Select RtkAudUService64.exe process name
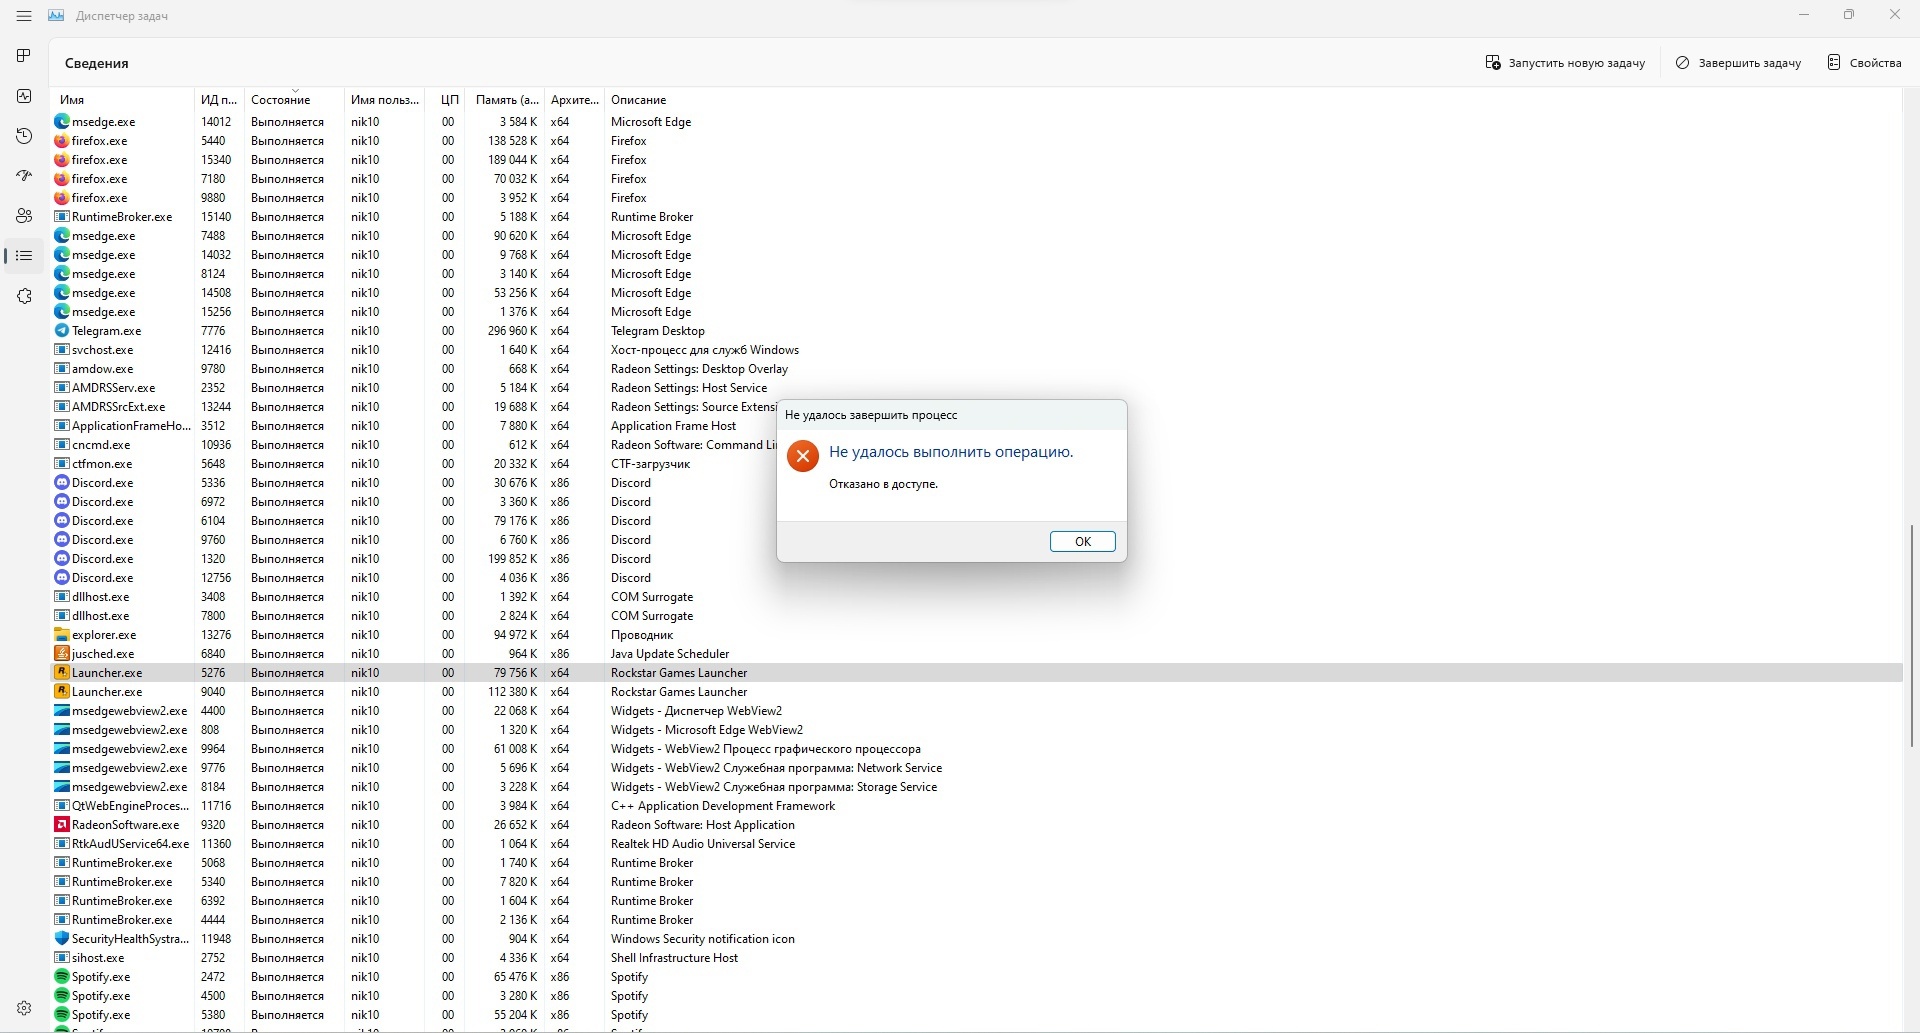The height and width of the screenshot is (1033, 1920). click(130, 844)
